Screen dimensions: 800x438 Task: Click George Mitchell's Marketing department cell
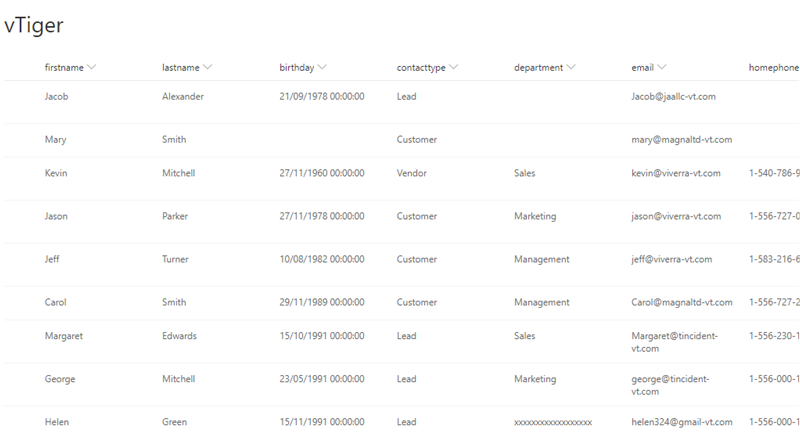pyautogui.click(x=534, y=379)
